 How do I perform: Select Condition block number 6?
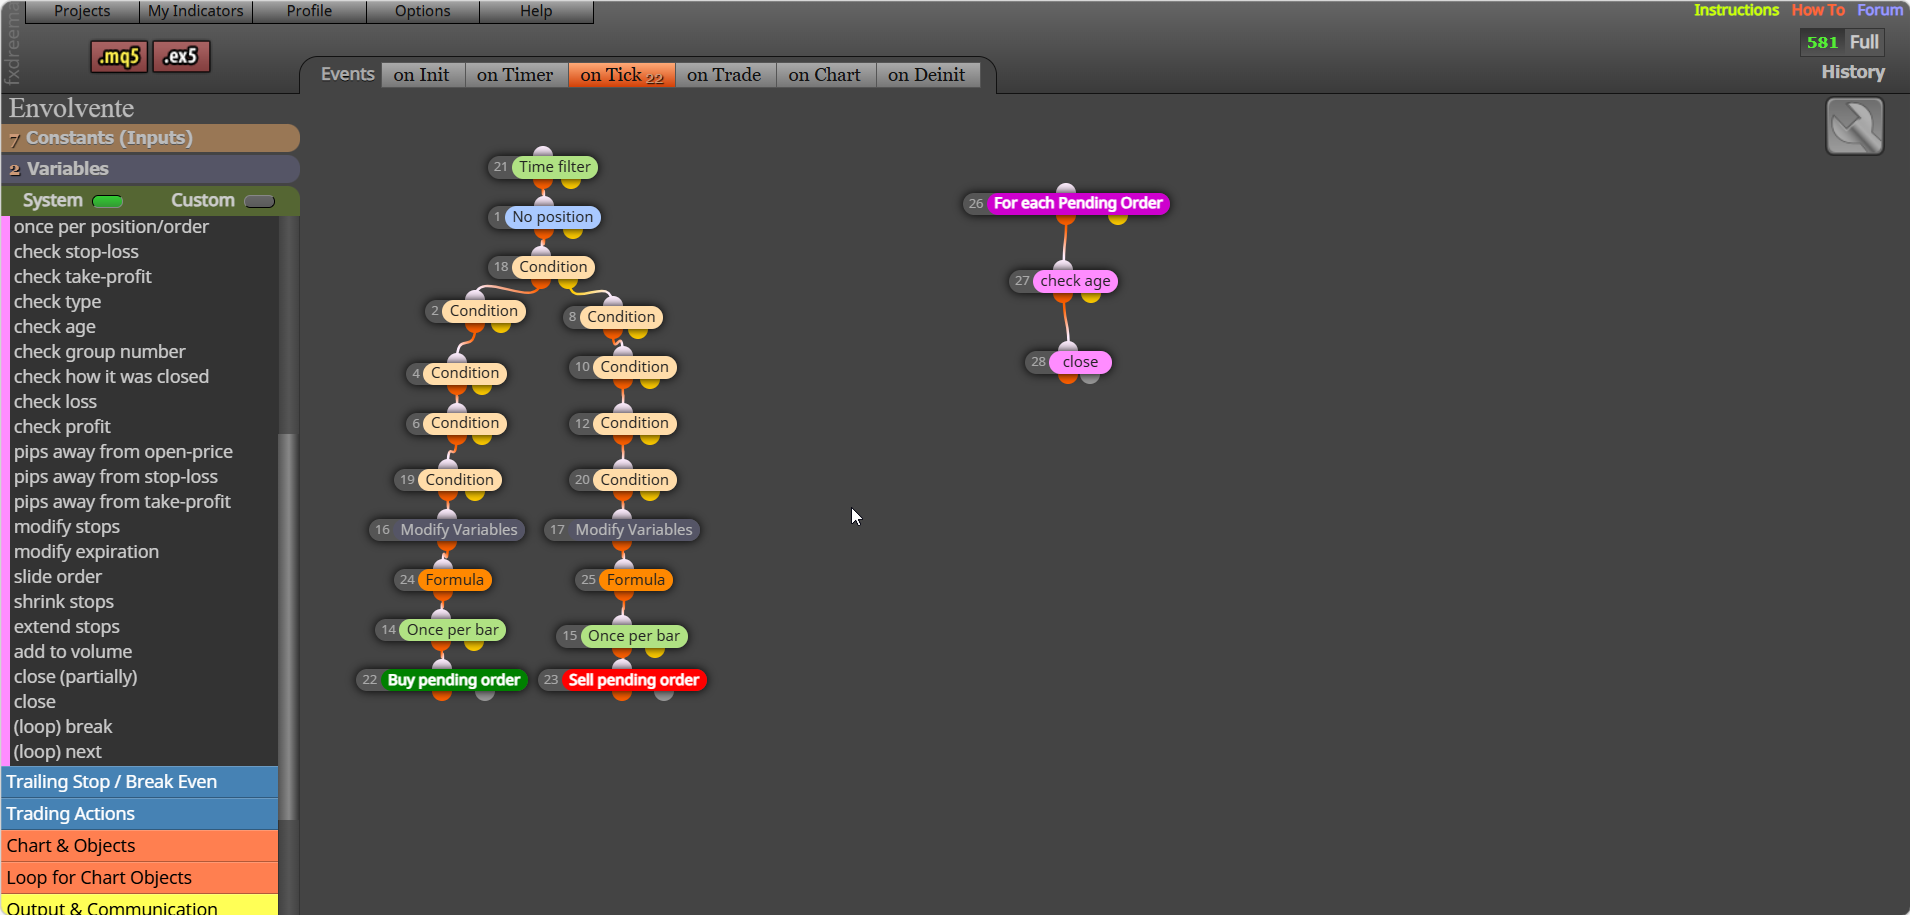coord(465,423)
